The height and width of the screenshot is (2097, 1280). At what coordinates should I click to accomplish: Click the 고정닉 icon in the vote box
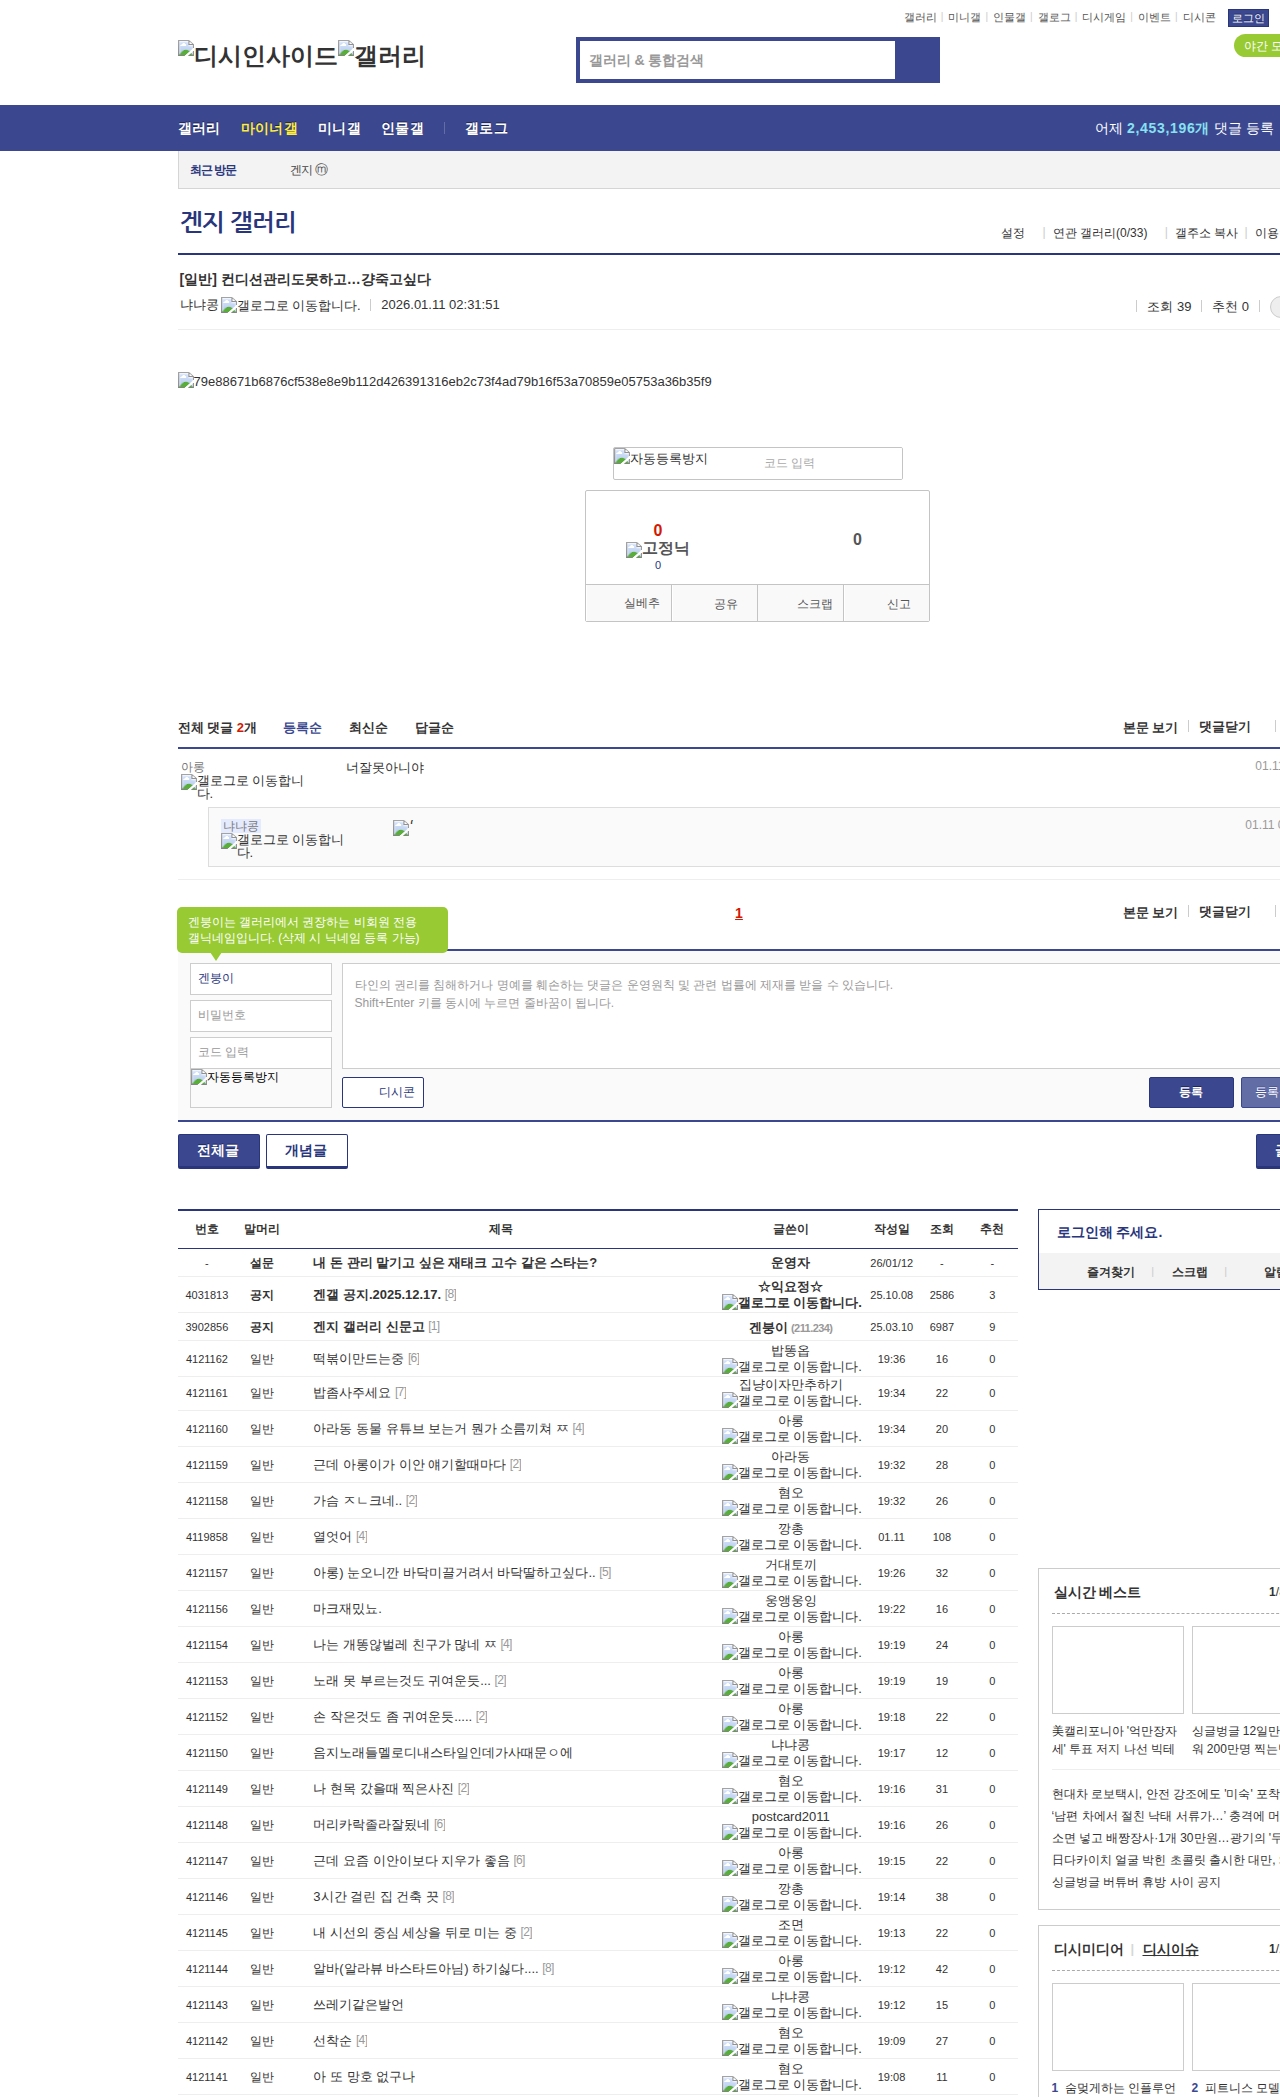[634, 549]
